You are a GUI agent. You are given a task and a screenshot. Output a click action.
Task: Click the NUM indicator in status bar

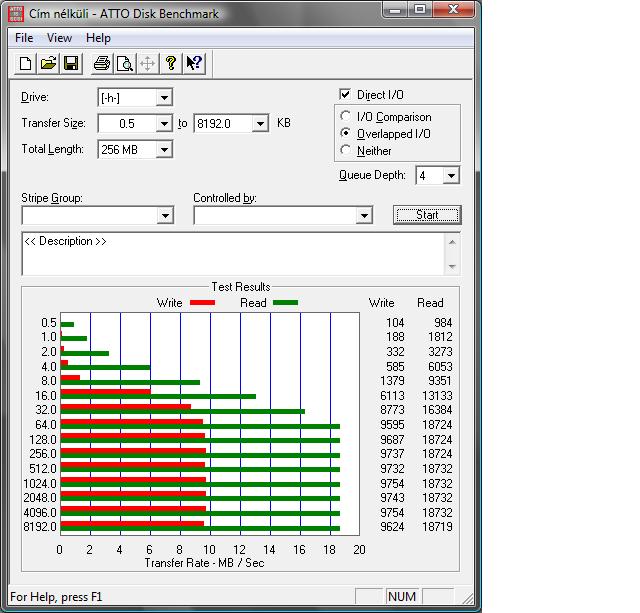point(402,597)
